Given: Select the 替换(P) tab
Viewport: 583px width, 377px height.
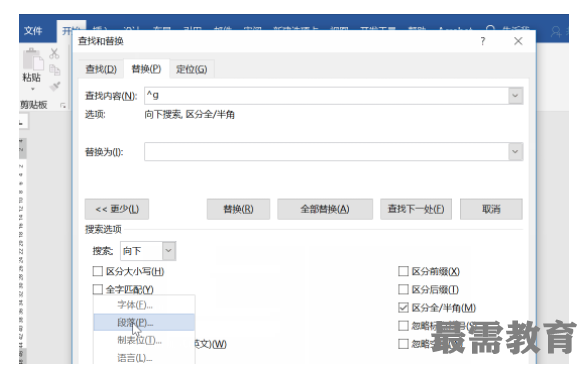Looking at the screenshot, I should coord(146,69).
